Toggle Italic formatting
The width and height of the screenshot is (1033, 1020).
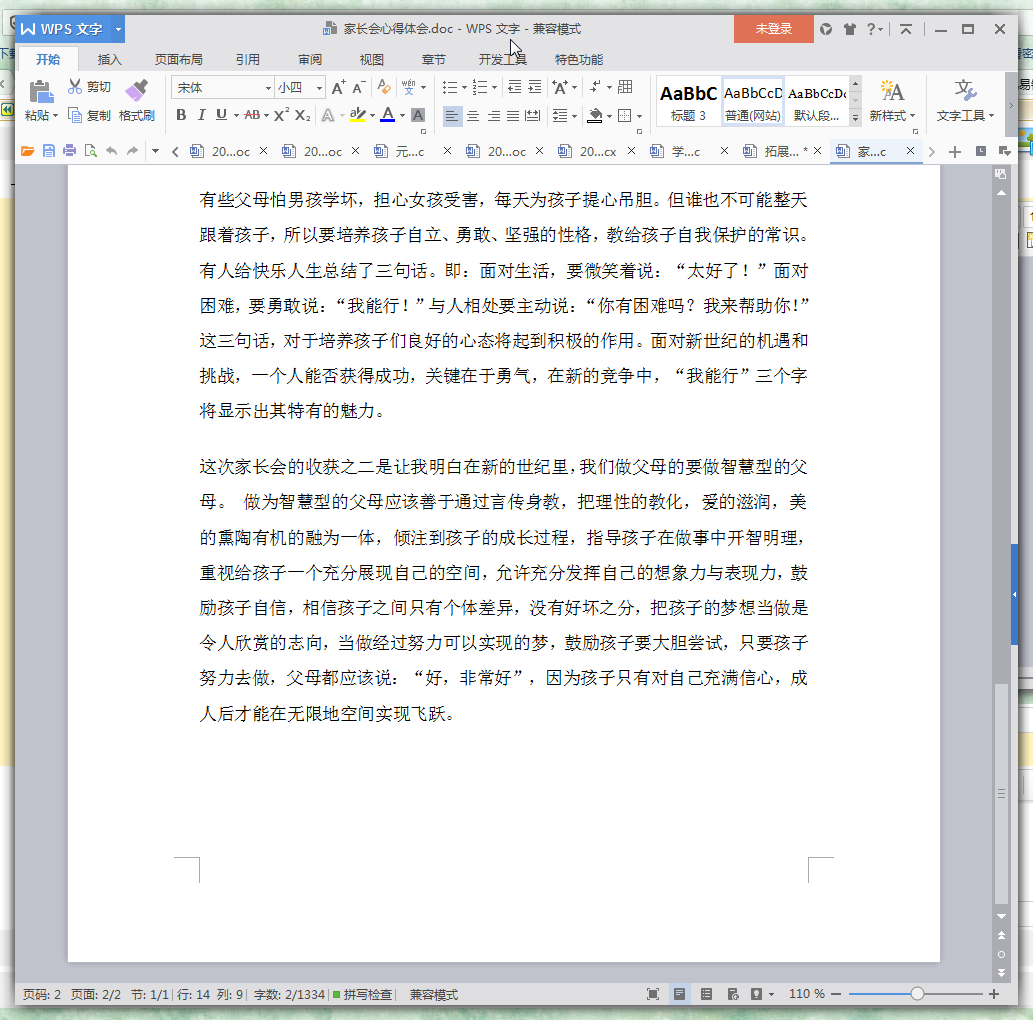[x=202, y=115]
